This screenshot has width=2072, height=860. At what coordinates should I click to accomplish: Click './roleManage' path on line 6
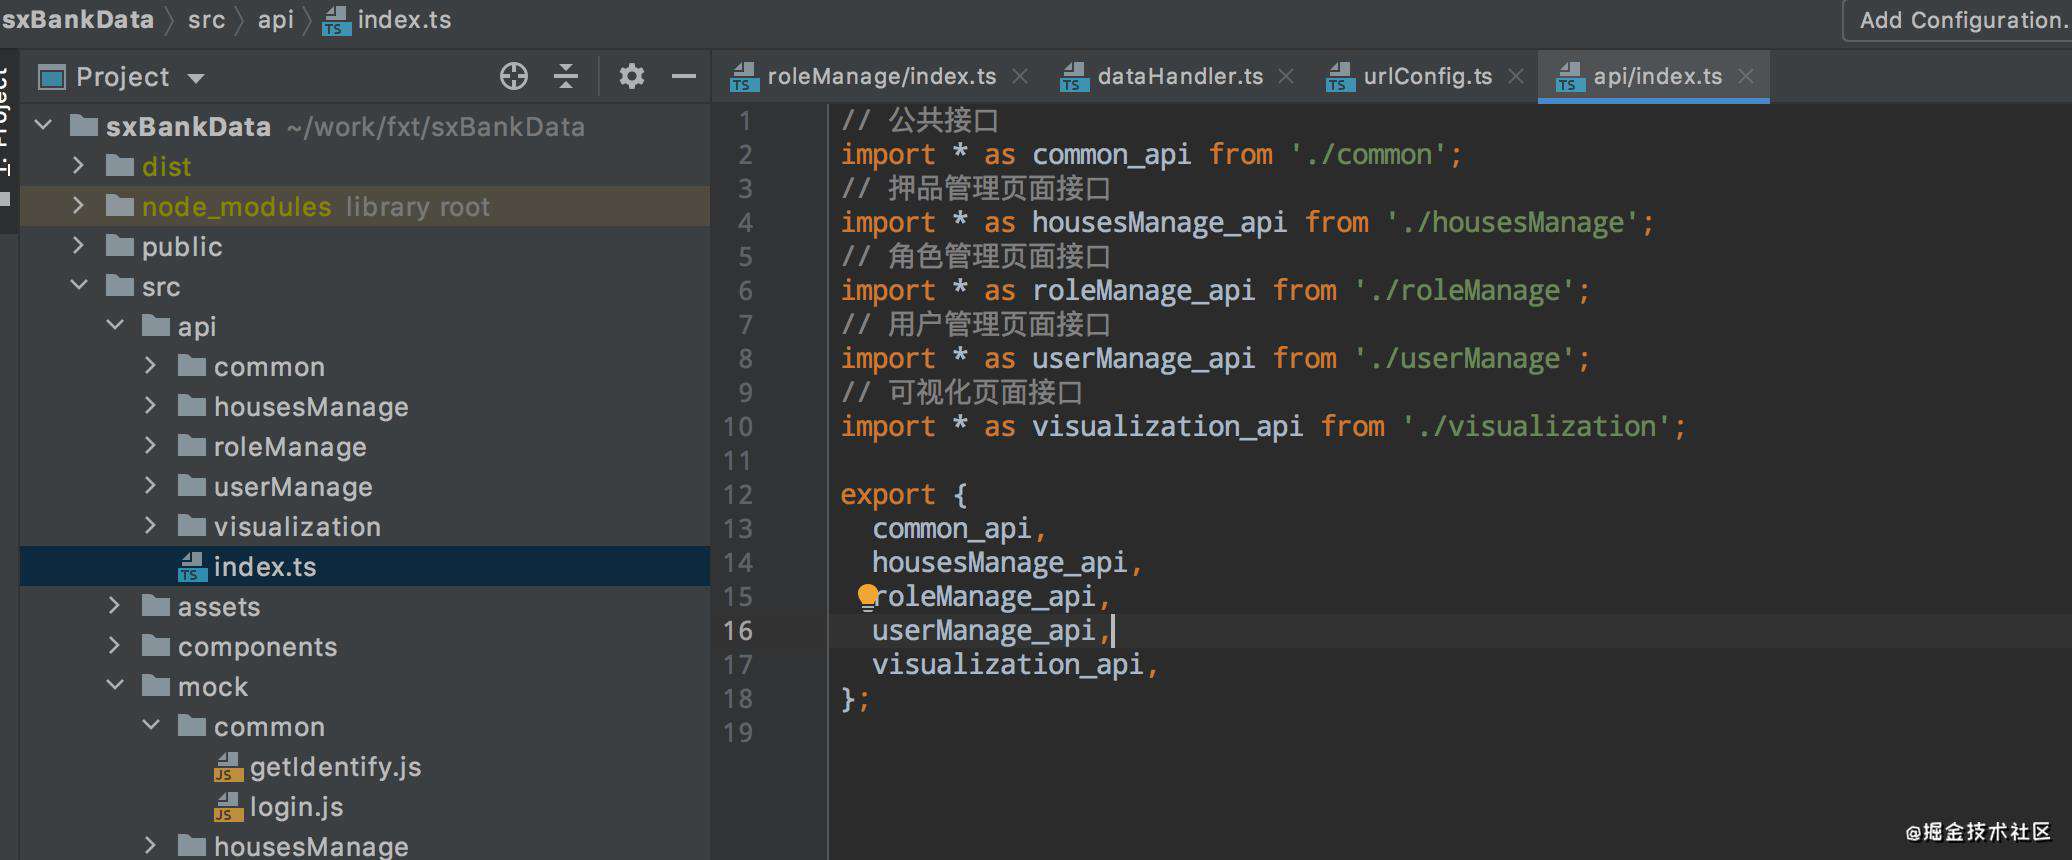point(1464,291)
